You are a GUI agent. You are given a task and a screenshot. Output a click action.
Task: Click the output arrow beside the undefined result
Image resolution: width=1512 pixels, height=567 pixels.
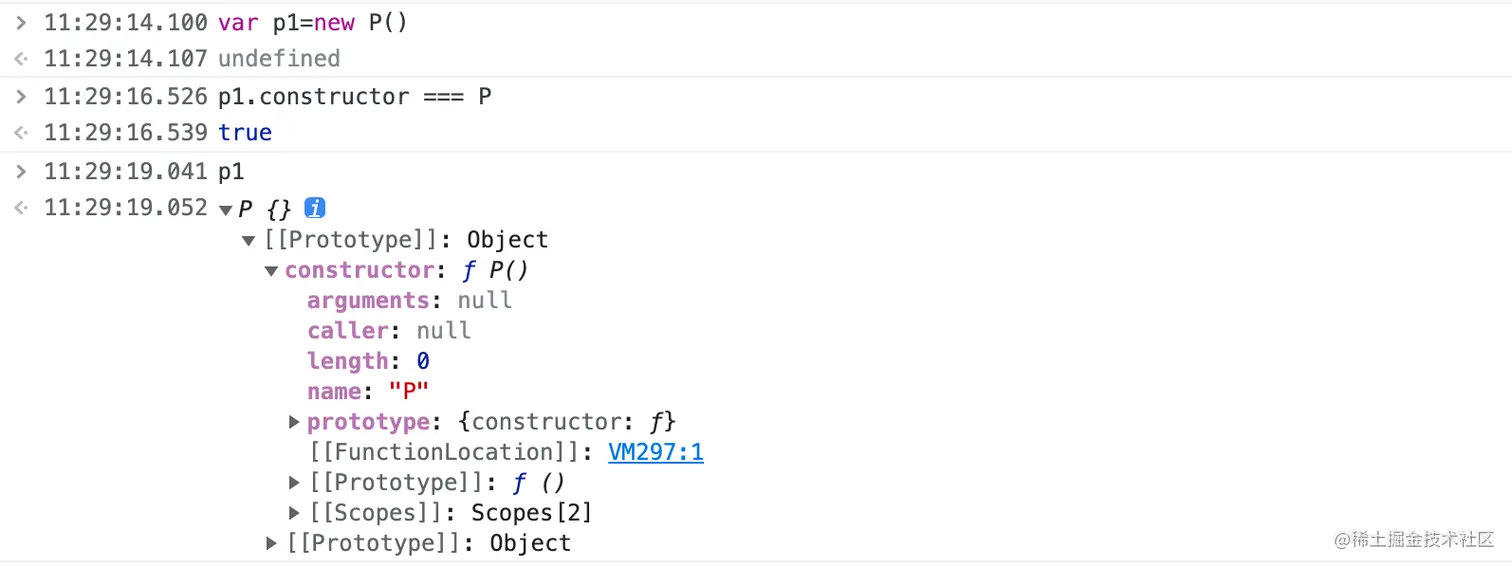point(21,59)
